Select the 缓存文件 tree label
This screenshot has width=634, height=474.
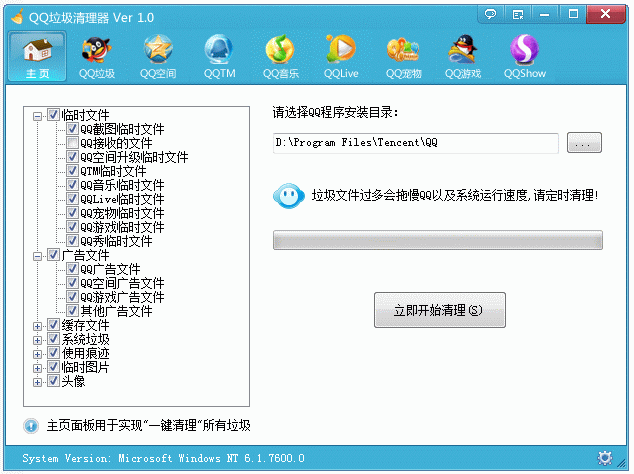85,325
